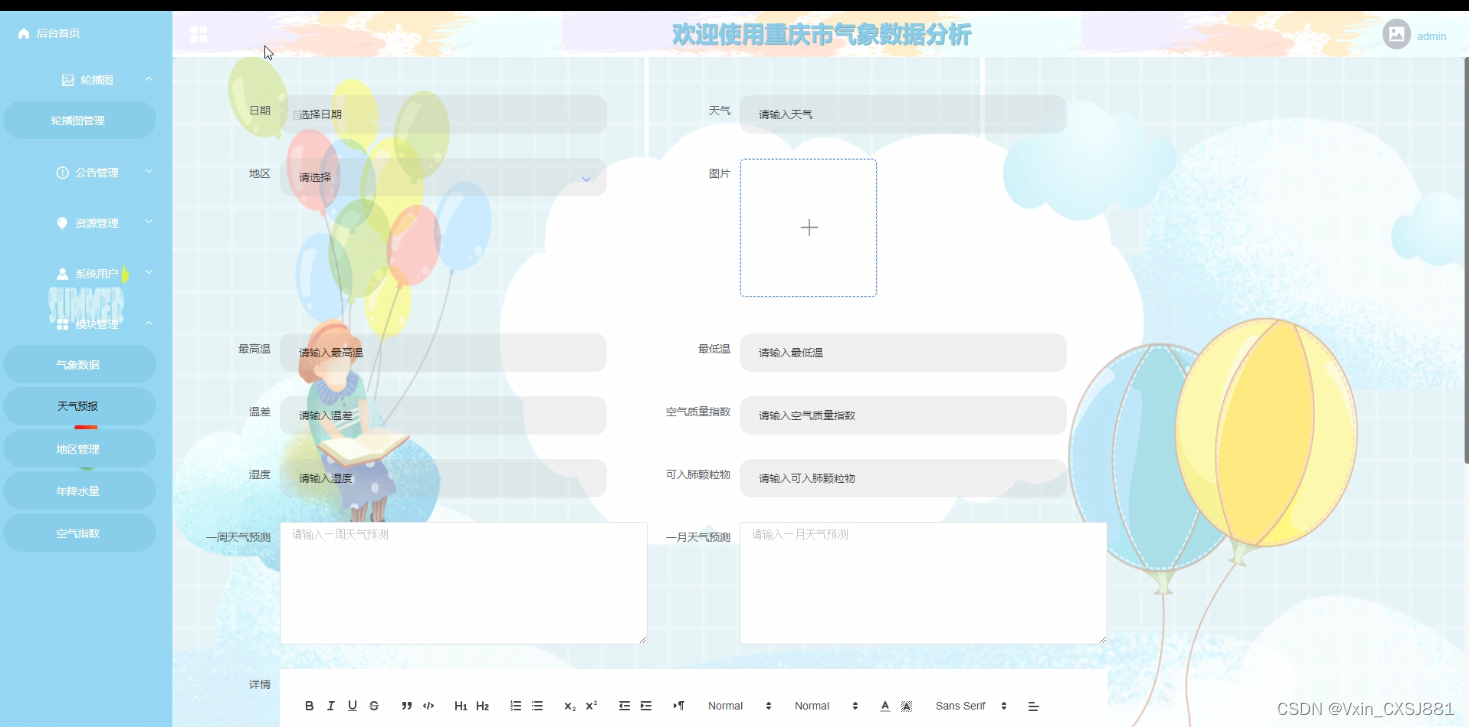Click the 一周天气预测 text area
This screenshot has width=1469, height=727.
coord(464,583)
